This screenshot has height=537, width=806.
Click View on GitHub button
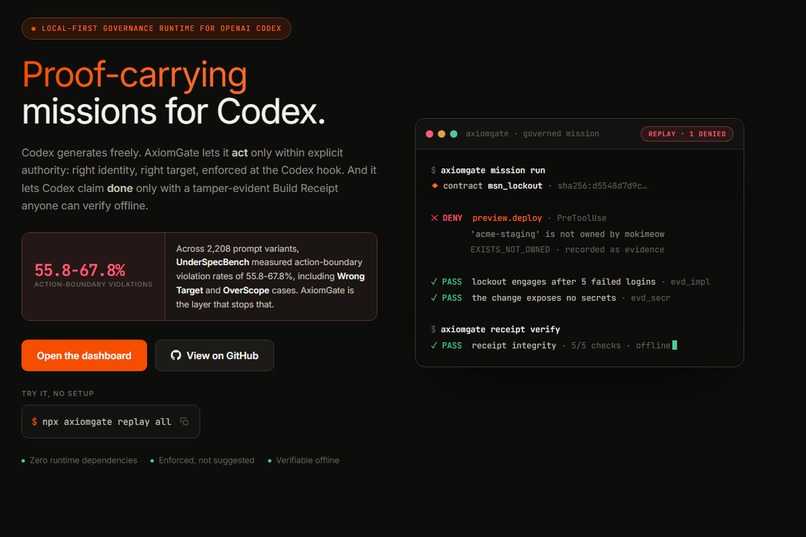click(214, 355)
